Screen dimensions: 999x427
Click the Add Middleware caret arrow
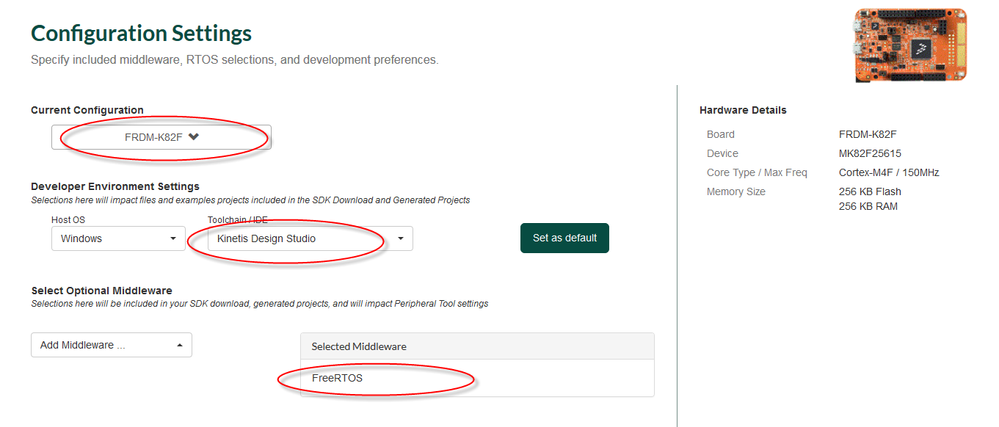[179, 345]
